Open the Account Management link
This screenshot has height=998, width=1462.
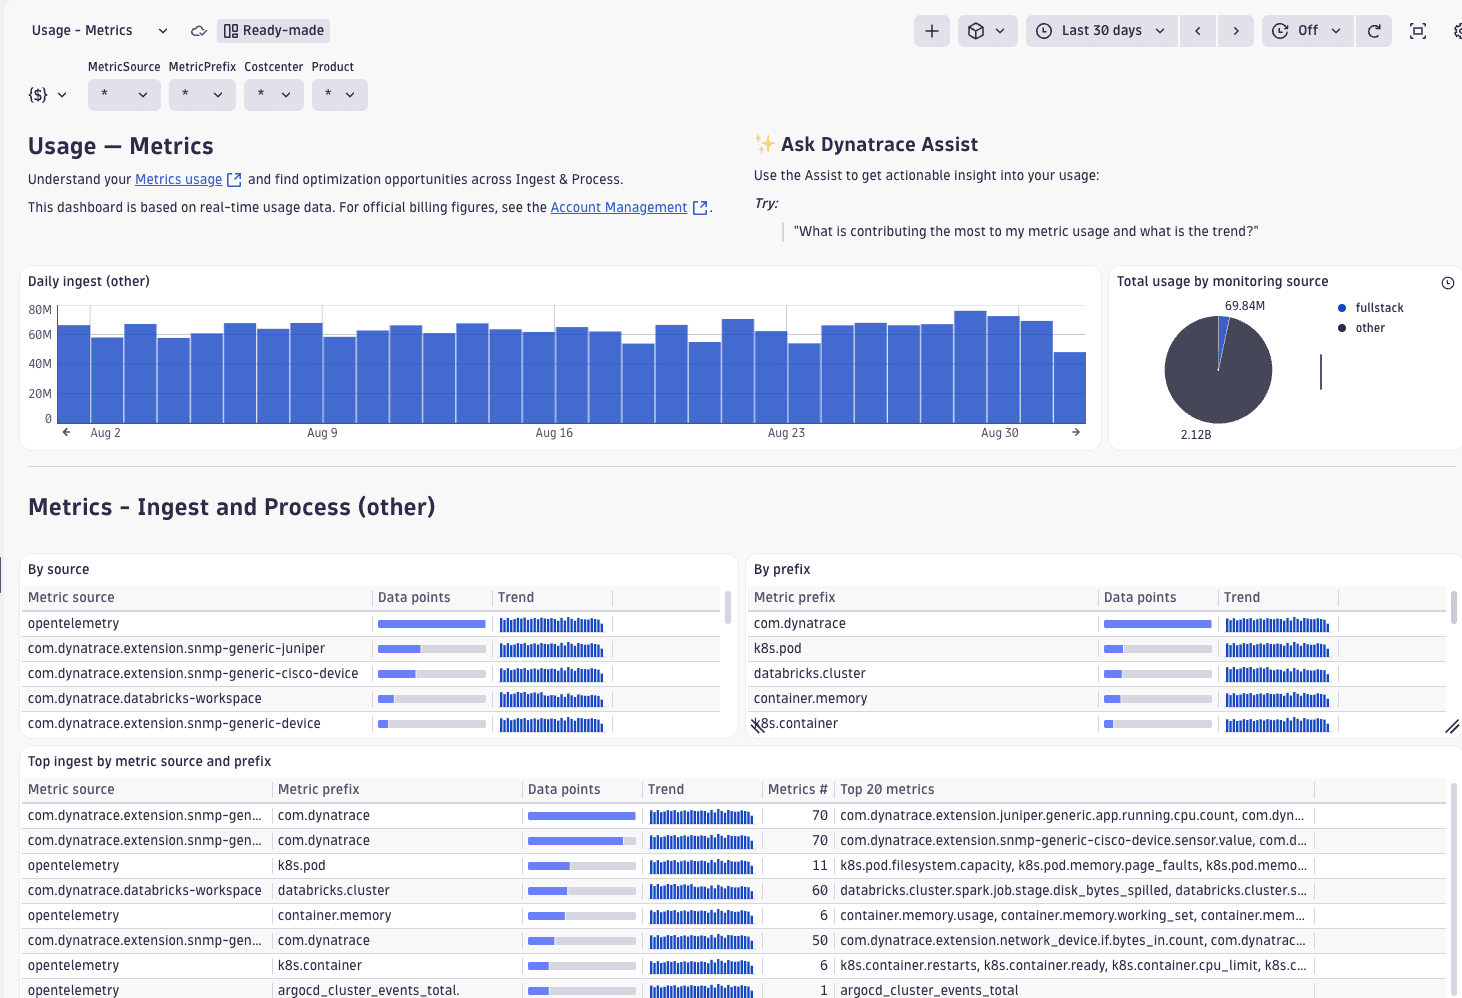tap(619, 207)
